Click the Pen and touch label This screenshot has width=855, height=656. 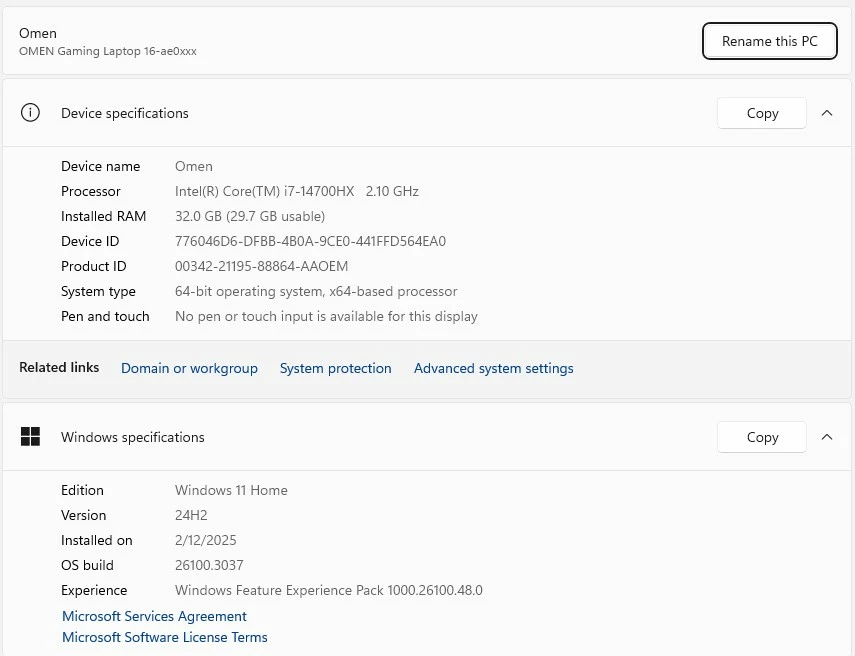(105, 316)
